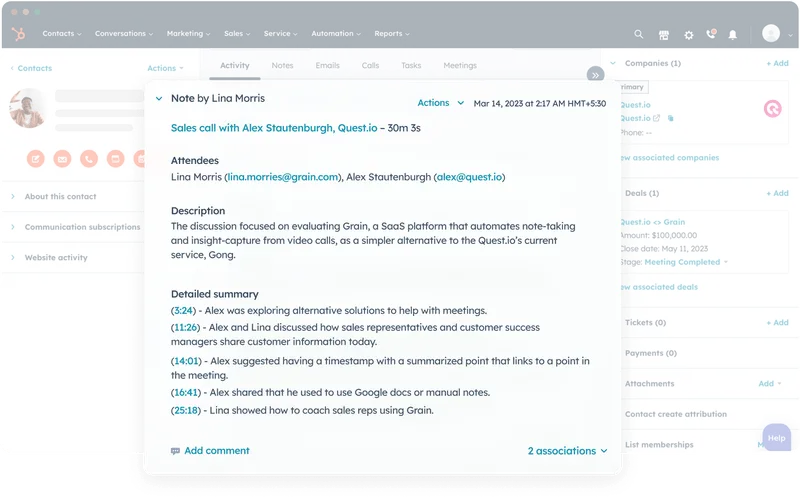The width and height of the screenshot is (800, 501).
Task: Click the view associated deals link
Action: click(x=659, y=287)
